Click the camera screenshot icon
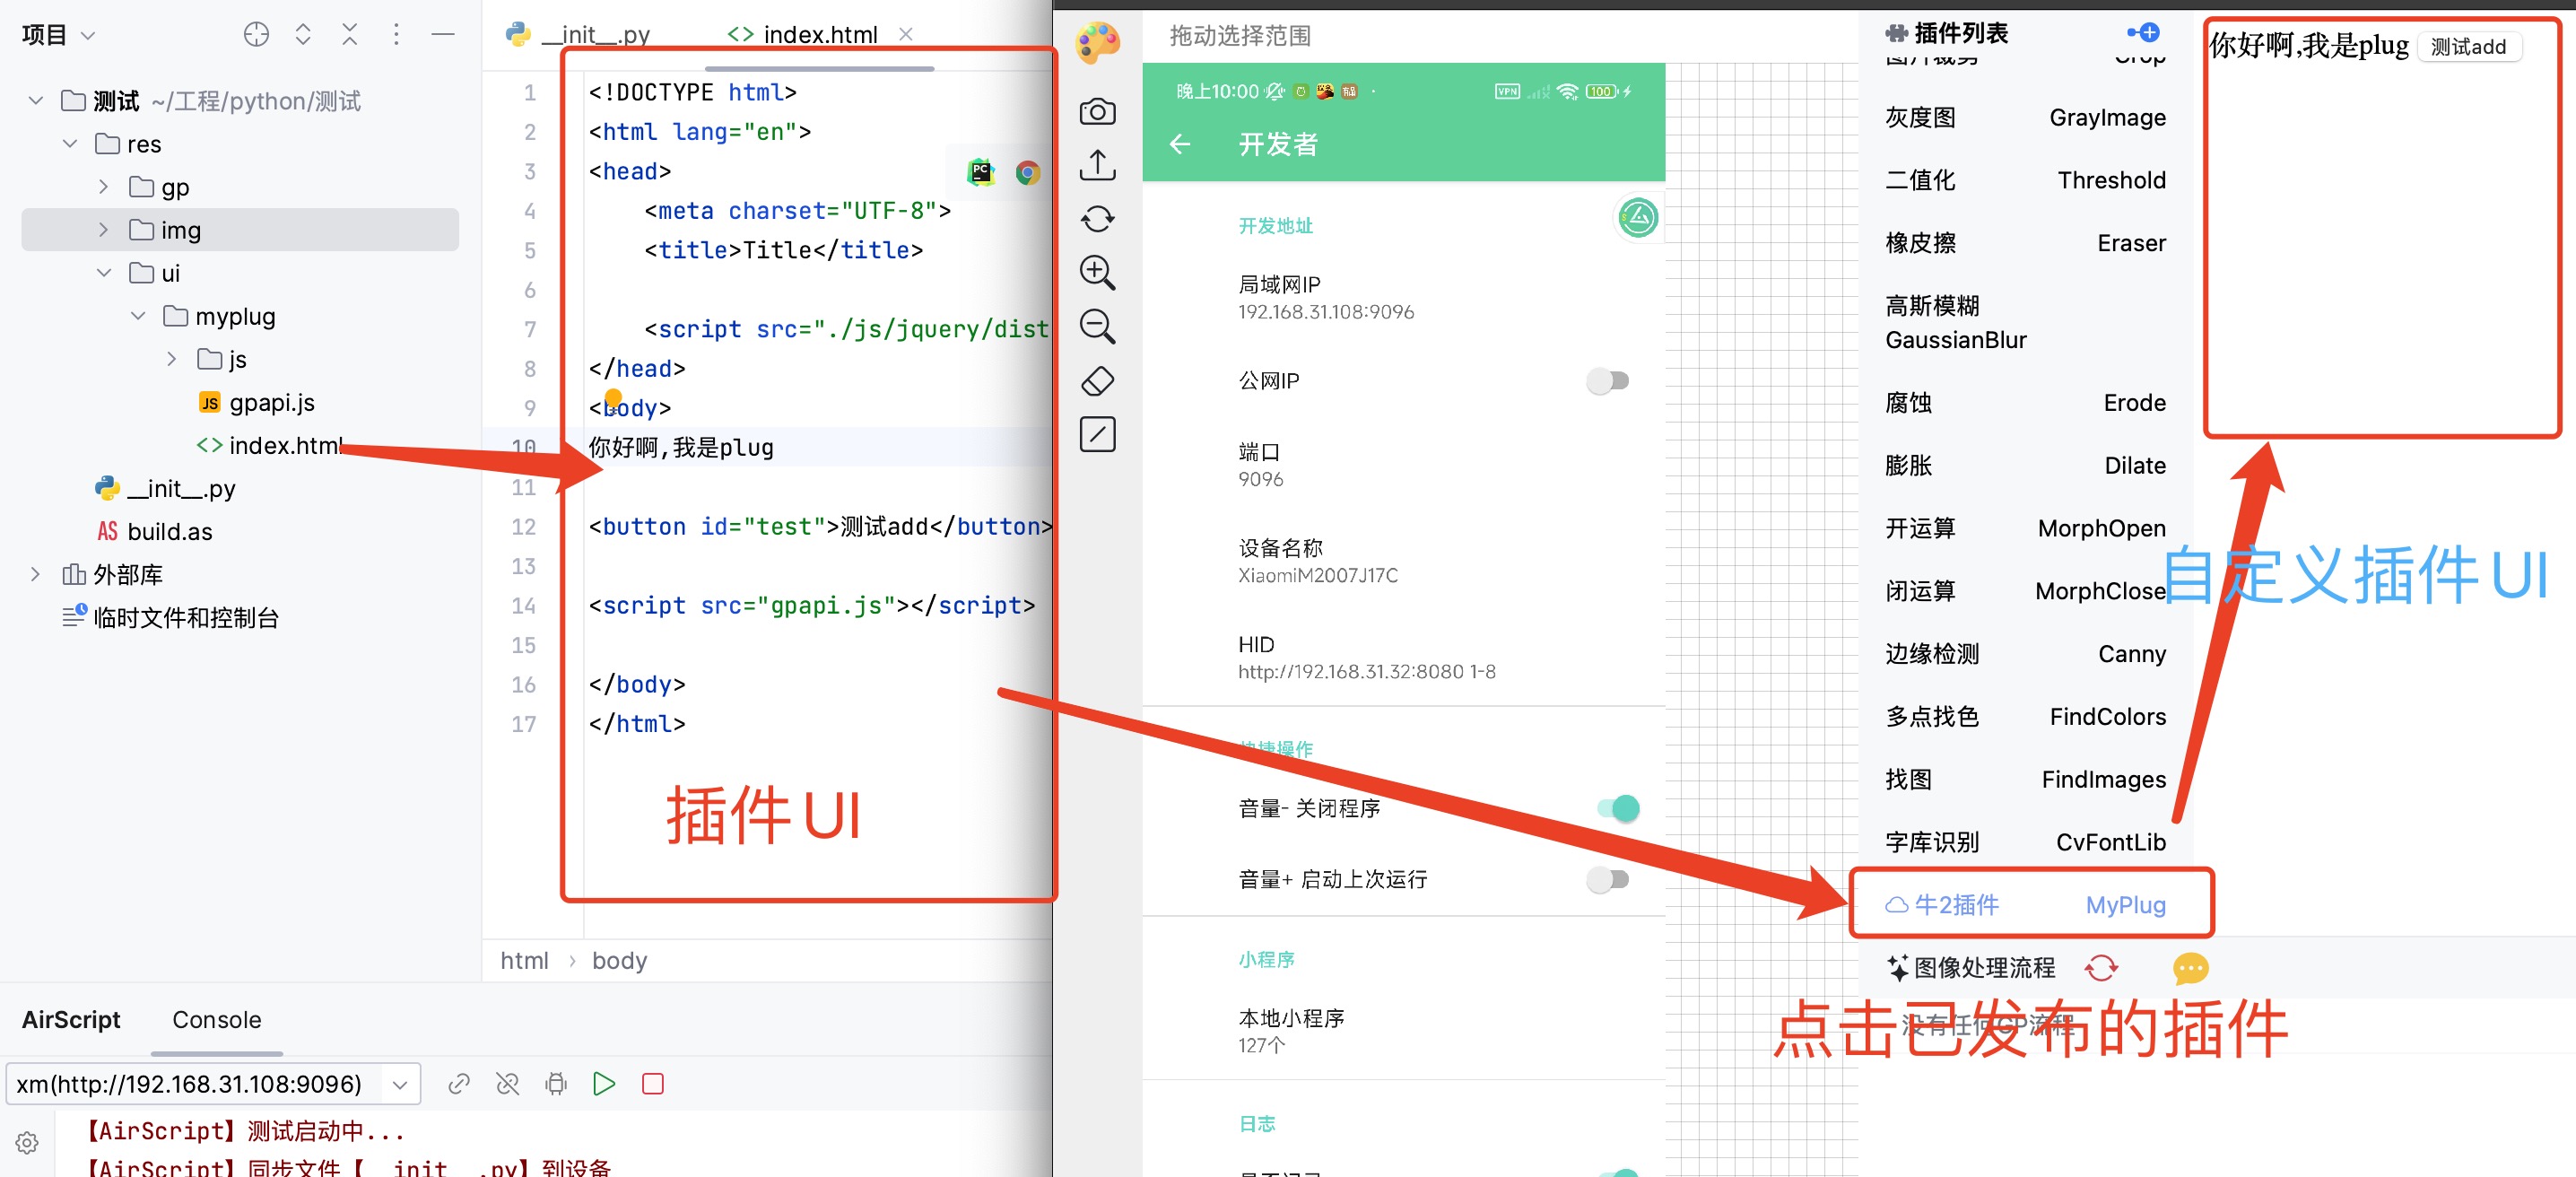The width and height of the screenshot is (2576, 1177). coord(1097,111)
